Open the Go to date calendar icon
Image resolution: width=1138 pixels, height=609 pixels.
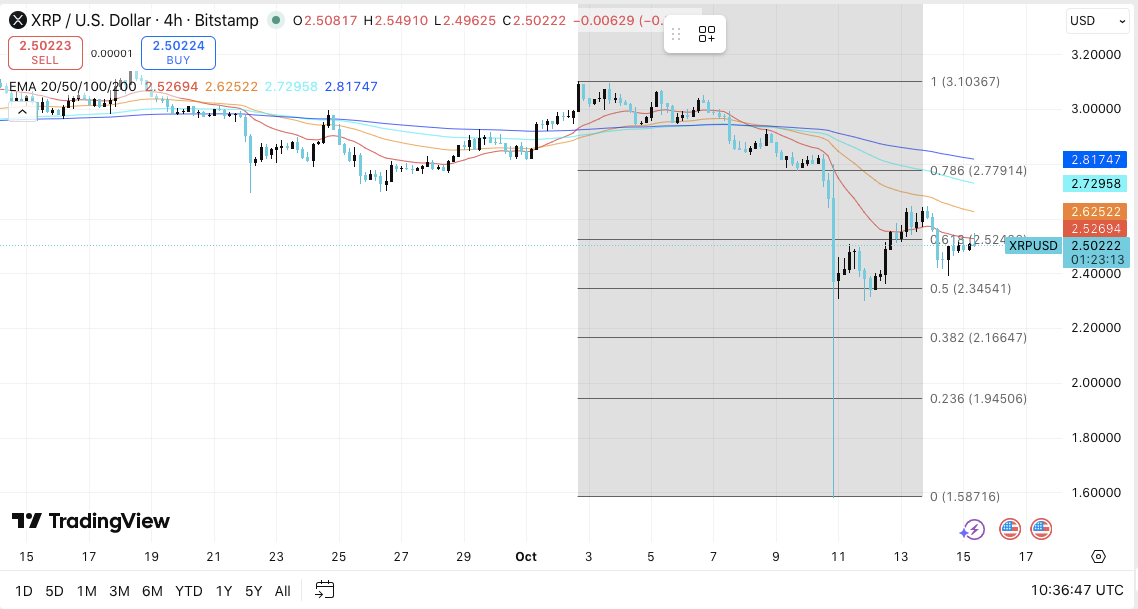pyautogui.click(x=324, y=590)
